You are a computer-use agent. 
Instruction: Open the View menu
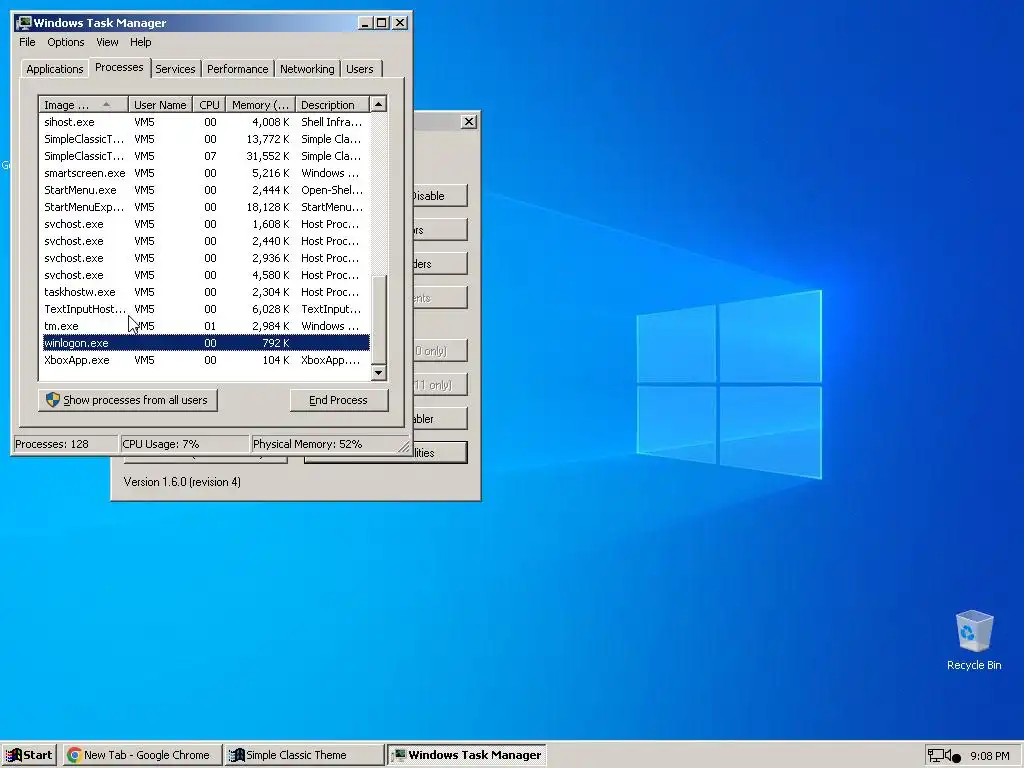pyautogui.click(x=107, y=42)
